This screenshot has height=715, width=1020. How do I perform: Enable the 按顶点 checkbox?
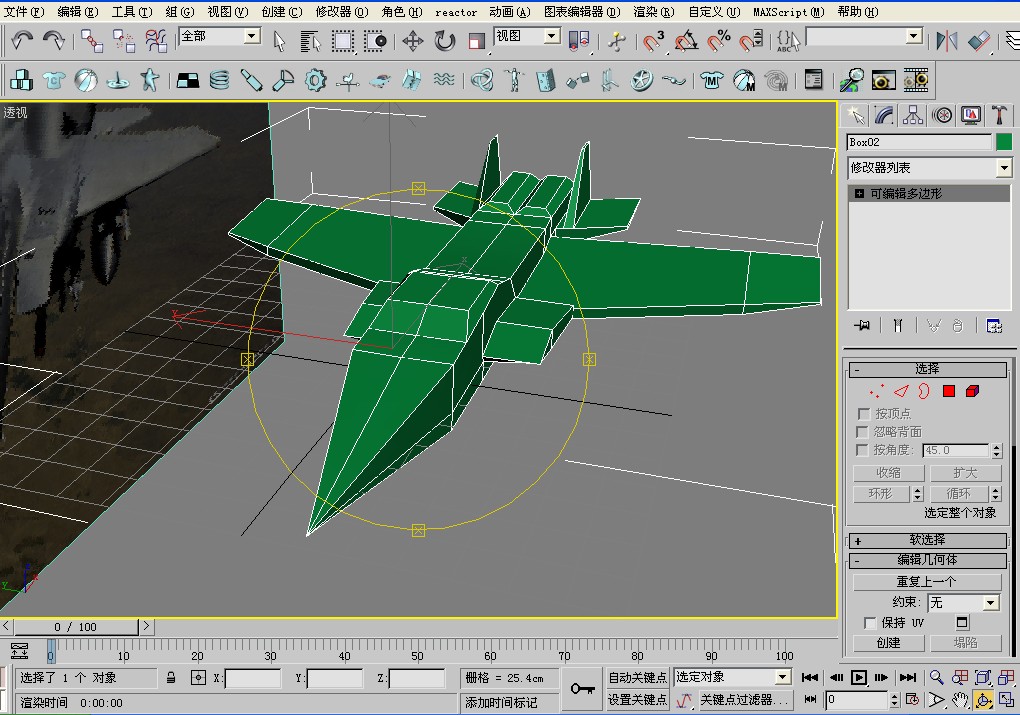click(x=864, y=414)
